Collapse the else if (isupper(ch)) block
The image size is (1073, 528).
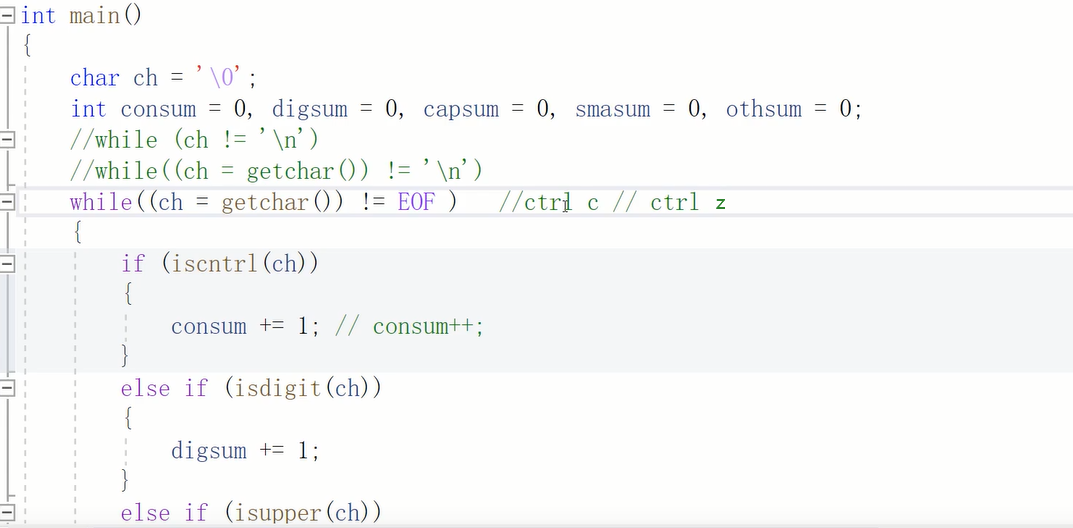[7, 513]
